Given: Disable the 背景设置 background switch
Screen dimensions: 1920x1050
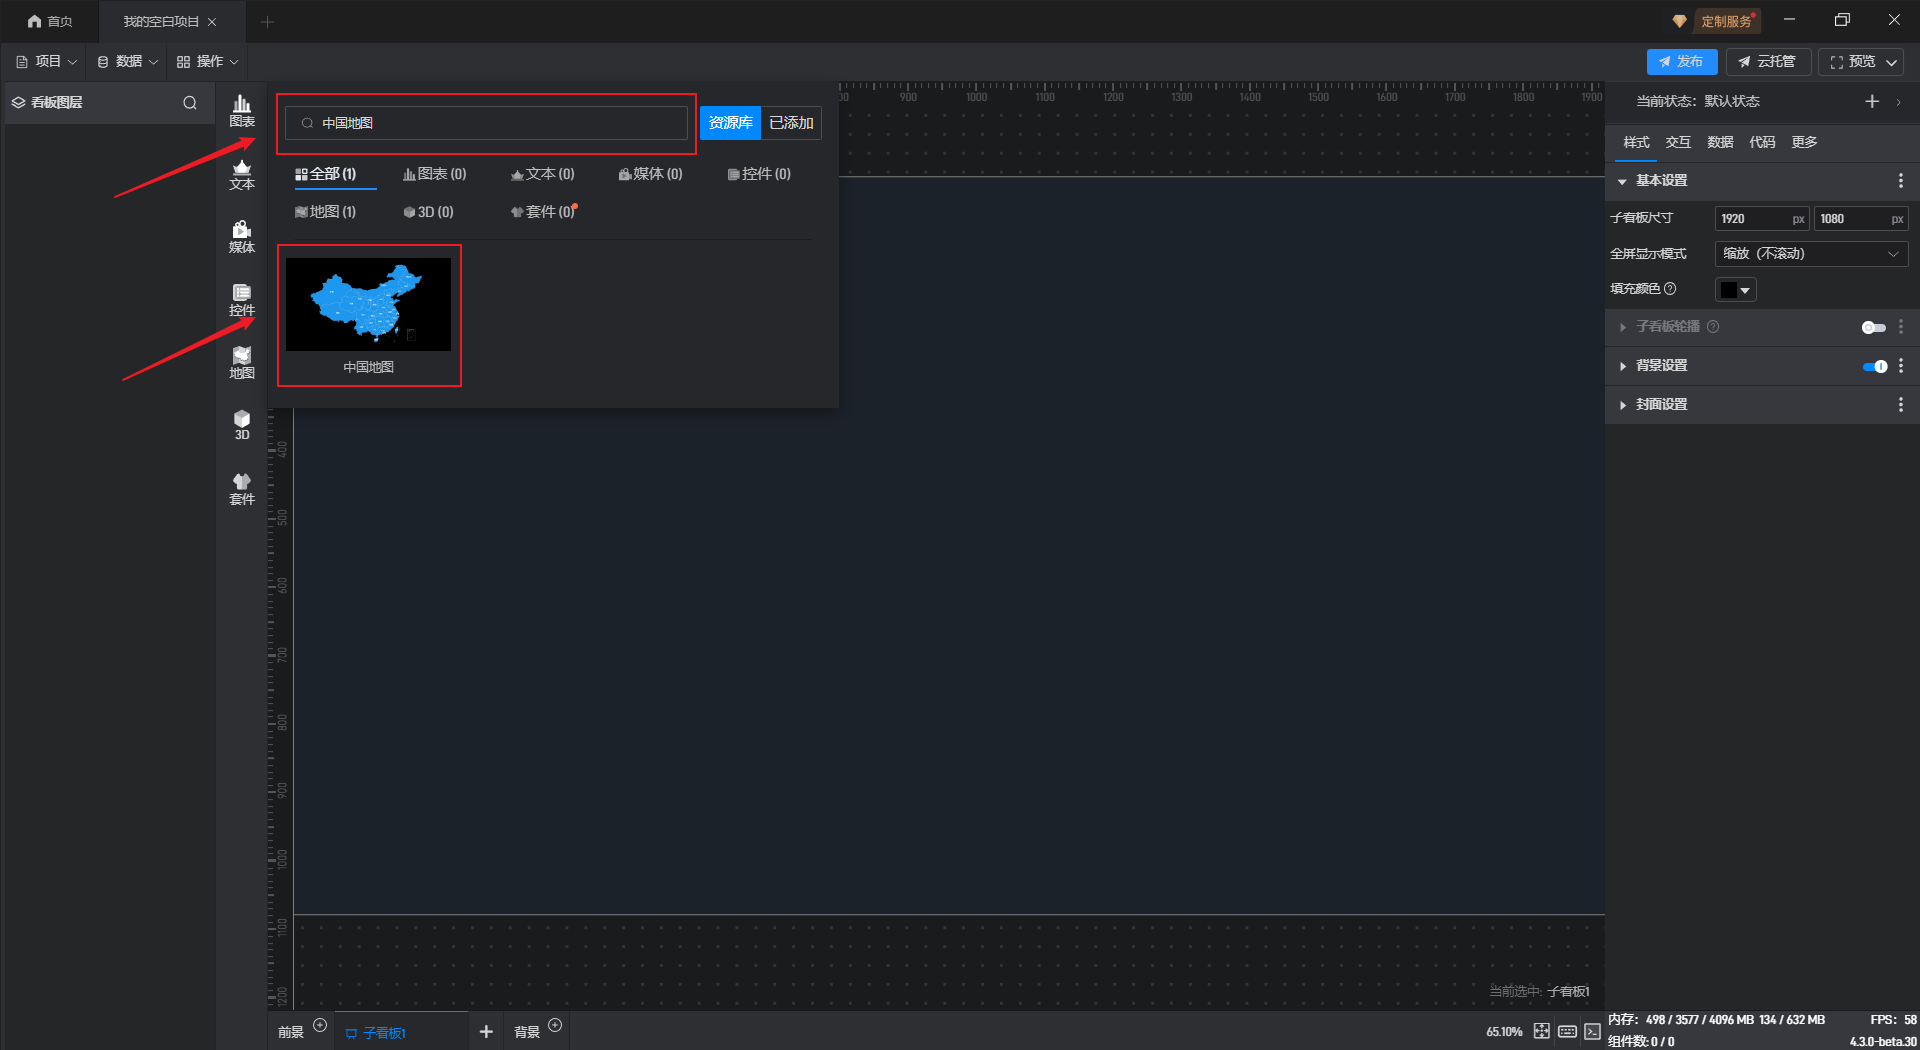Looking at the screenshot, I should pos(1874,366).
